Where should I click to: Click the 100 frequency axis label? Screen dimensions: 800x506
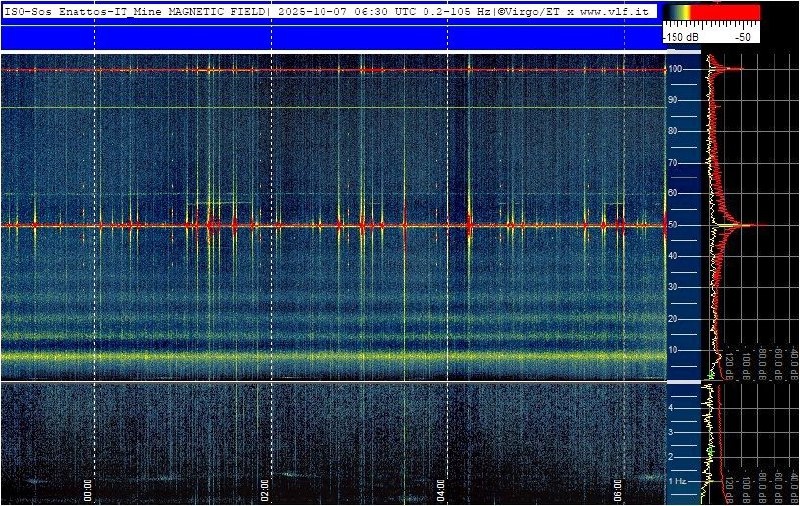(676, 69)
